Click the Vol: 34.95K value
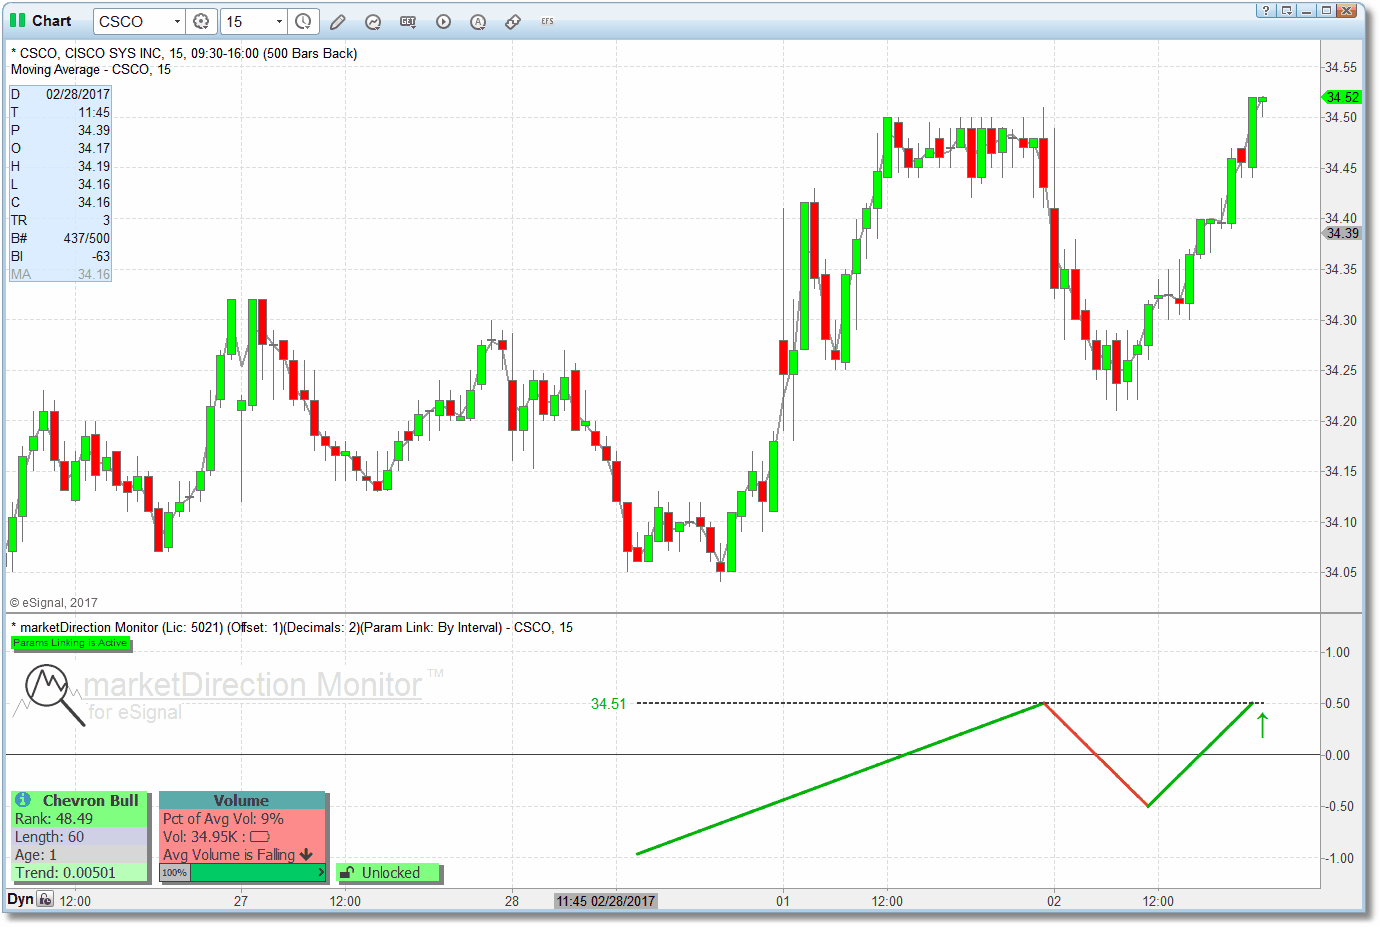The width and height of the screenshot is (1380, 927). pos(200,837)
